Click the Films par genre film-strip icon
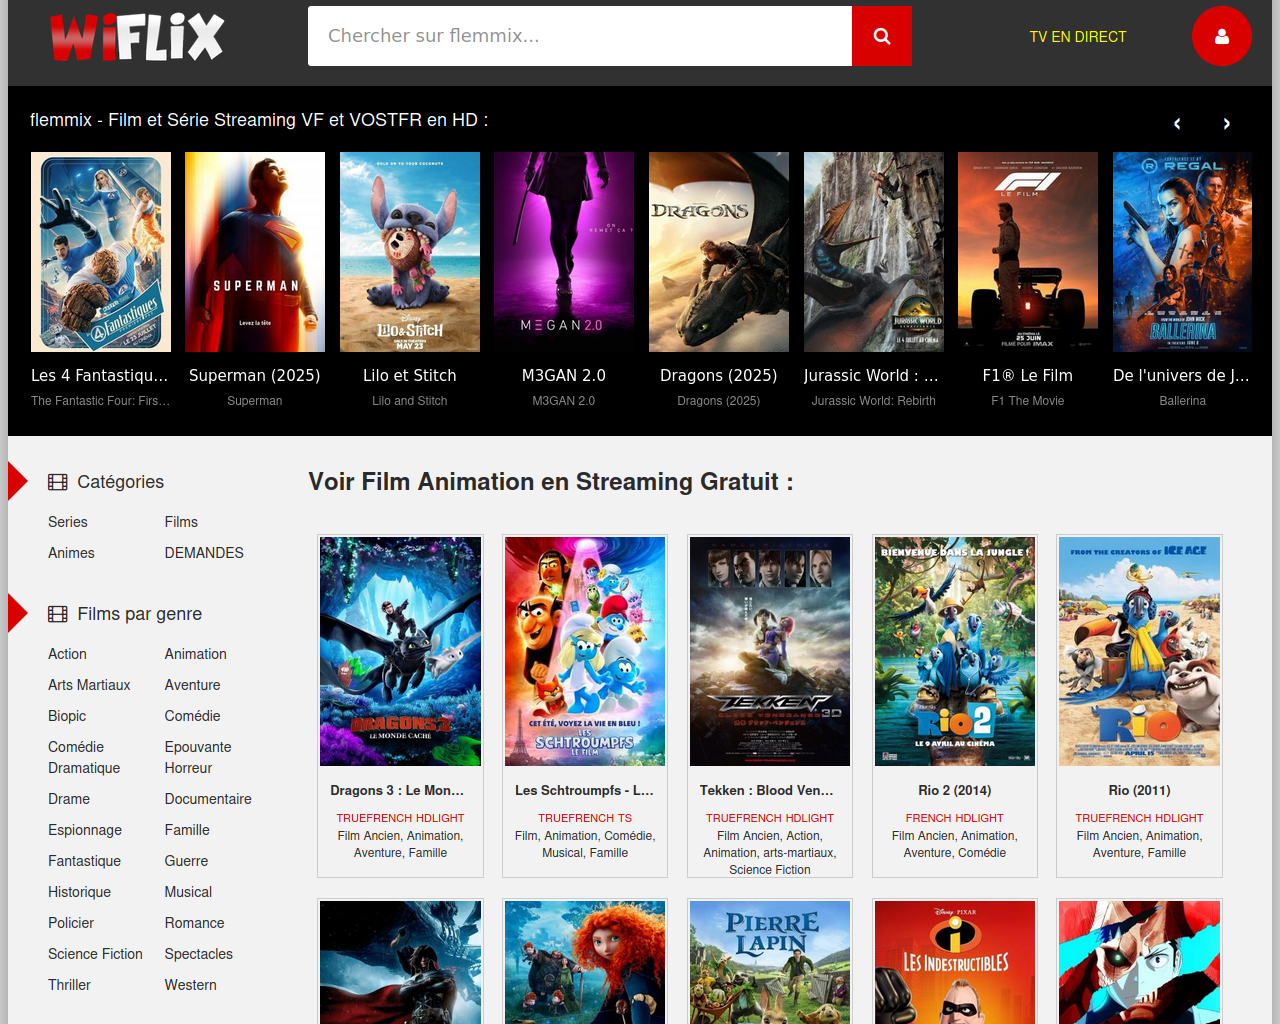 click(58, 614)
